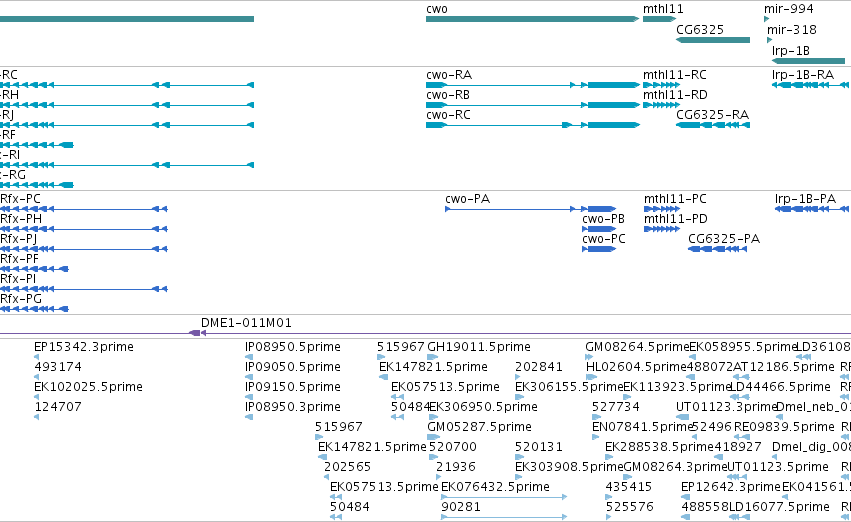Select the cwo-PB protein label

coord(604,219)
